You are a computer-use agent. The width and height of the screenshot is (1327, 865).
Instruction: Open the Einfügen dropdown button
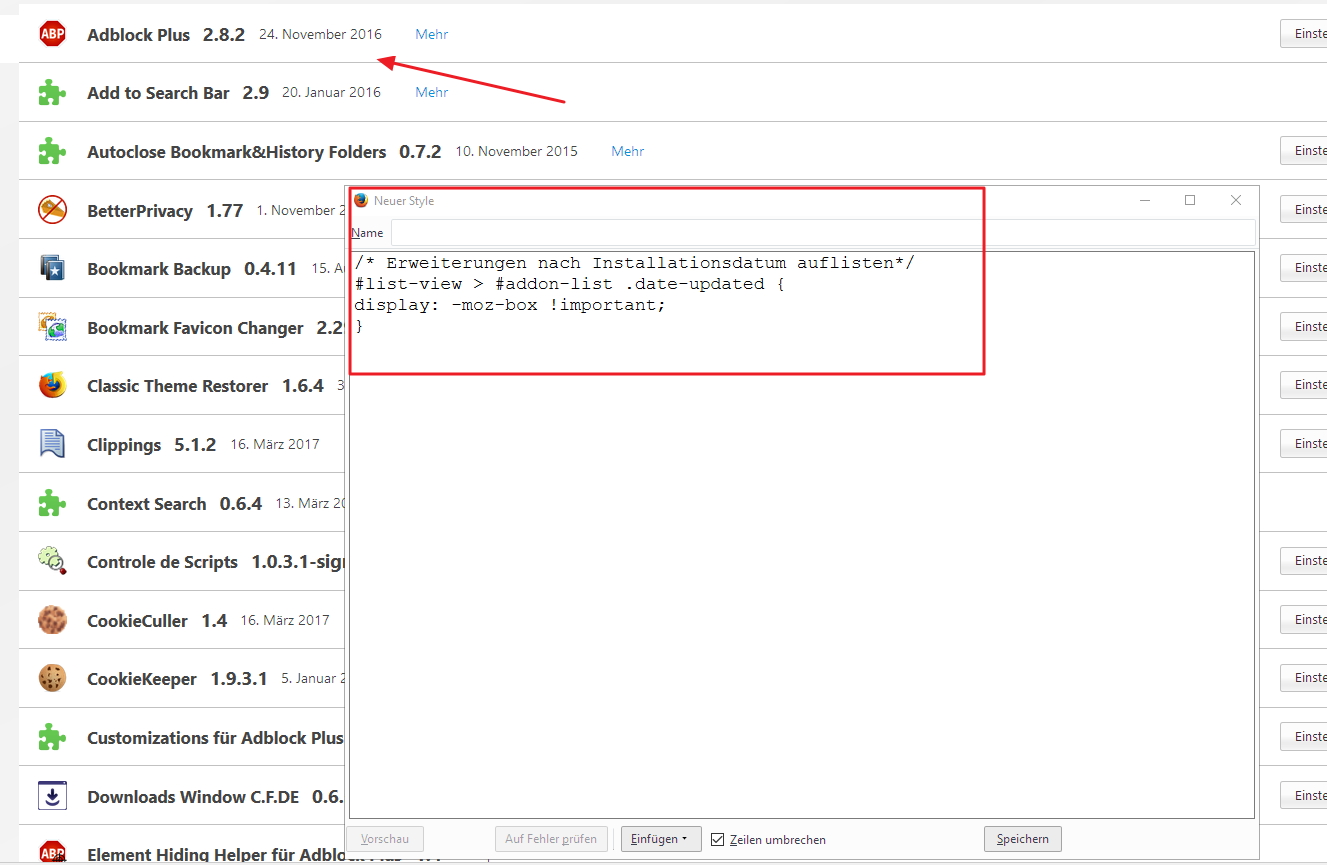[661, 839]
